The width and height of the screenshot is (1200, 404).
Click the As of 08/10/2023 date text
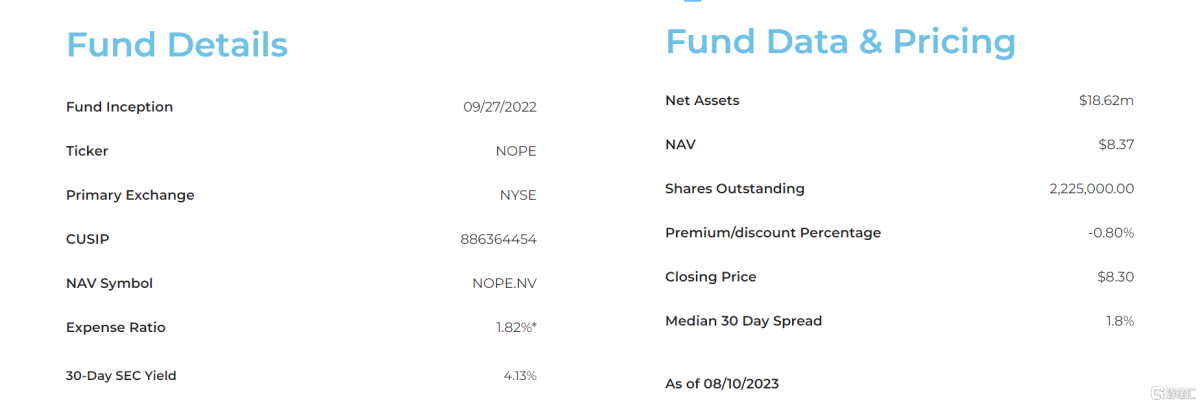tap(722, 384)
